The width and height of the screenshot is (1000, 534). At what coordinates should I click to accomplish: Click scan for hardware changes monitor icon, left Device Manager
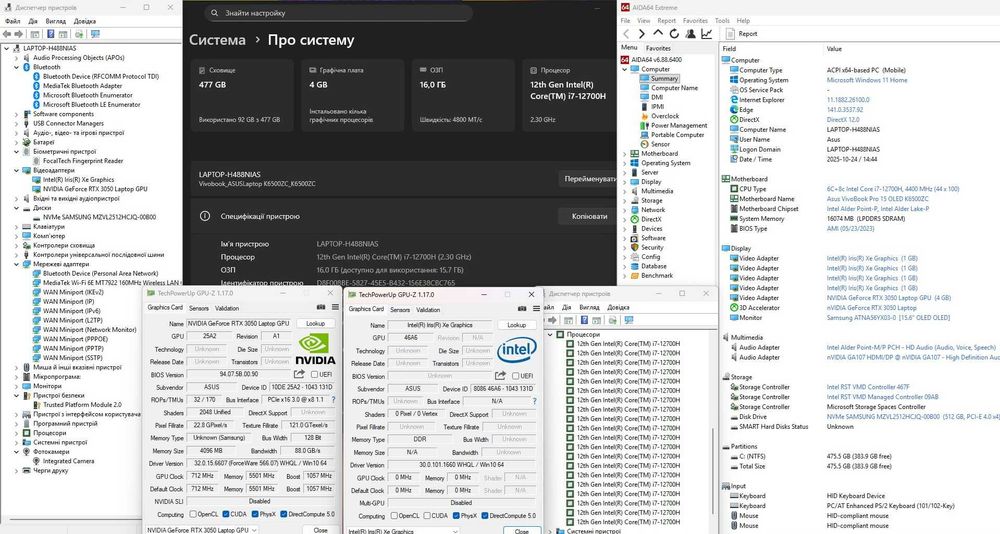click(96, 34)
